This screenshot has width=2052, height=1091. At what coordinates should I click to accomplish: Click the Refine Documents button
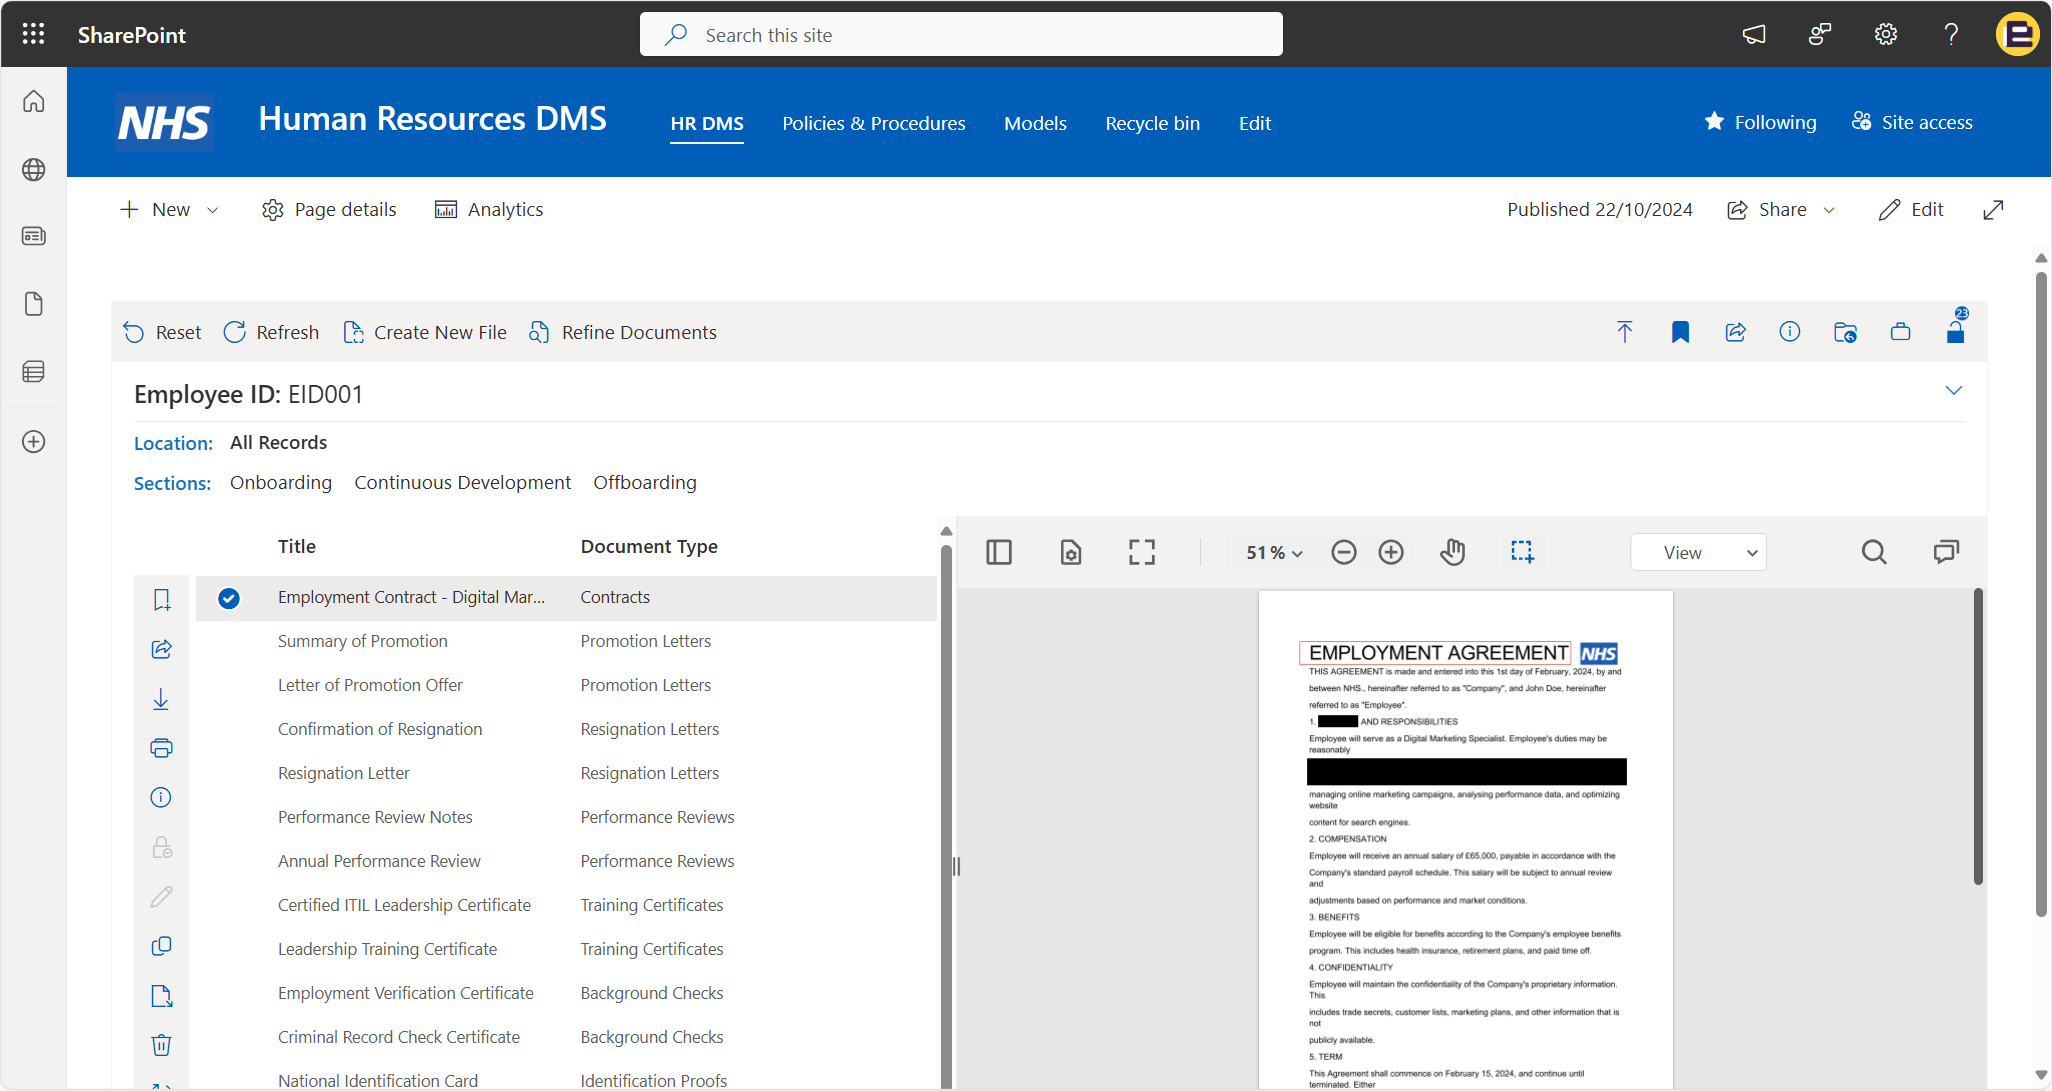[x=623, y=332]
